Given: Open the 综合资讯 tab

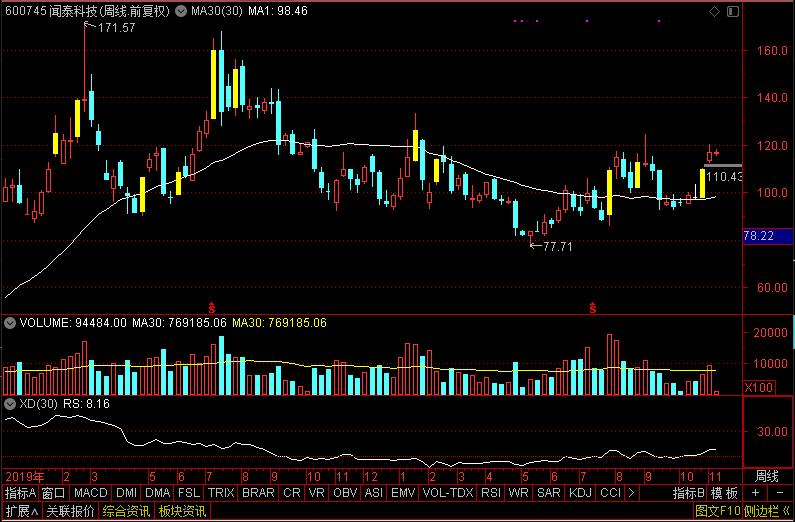Looking at the screenshot, I should coord(126,511).
